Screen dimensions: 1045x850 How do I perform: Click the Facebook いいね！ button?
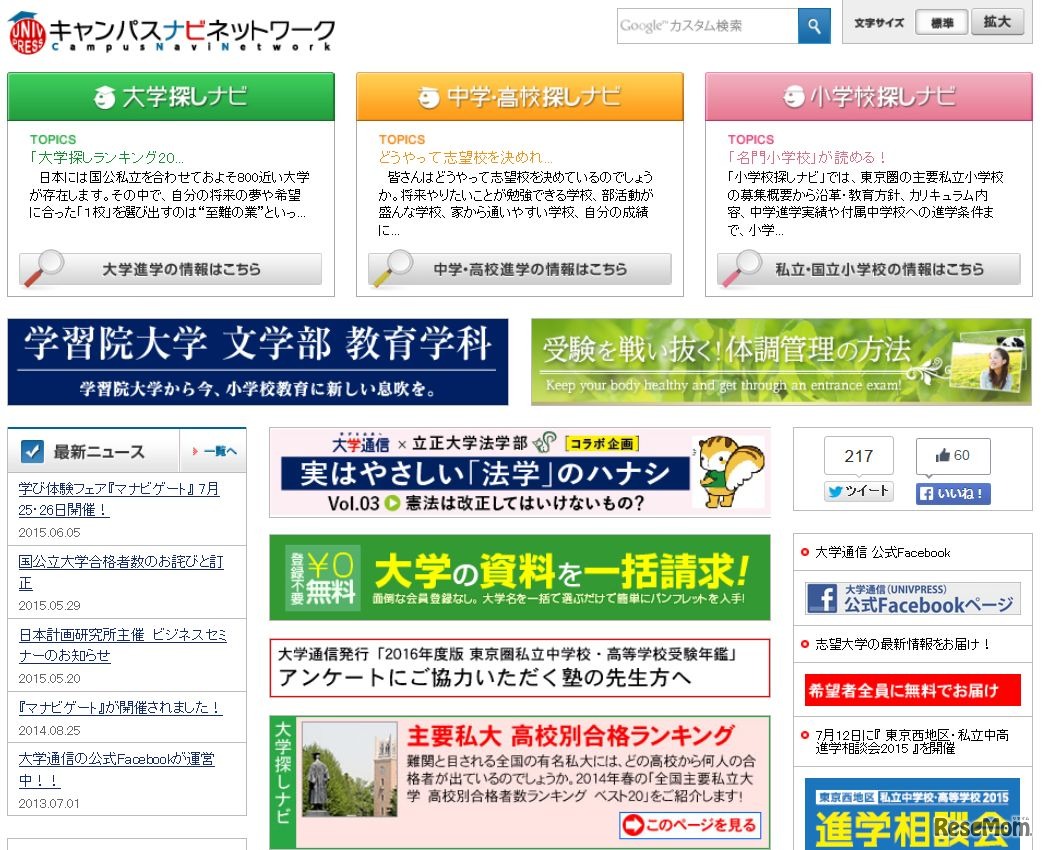pos(953,493)
